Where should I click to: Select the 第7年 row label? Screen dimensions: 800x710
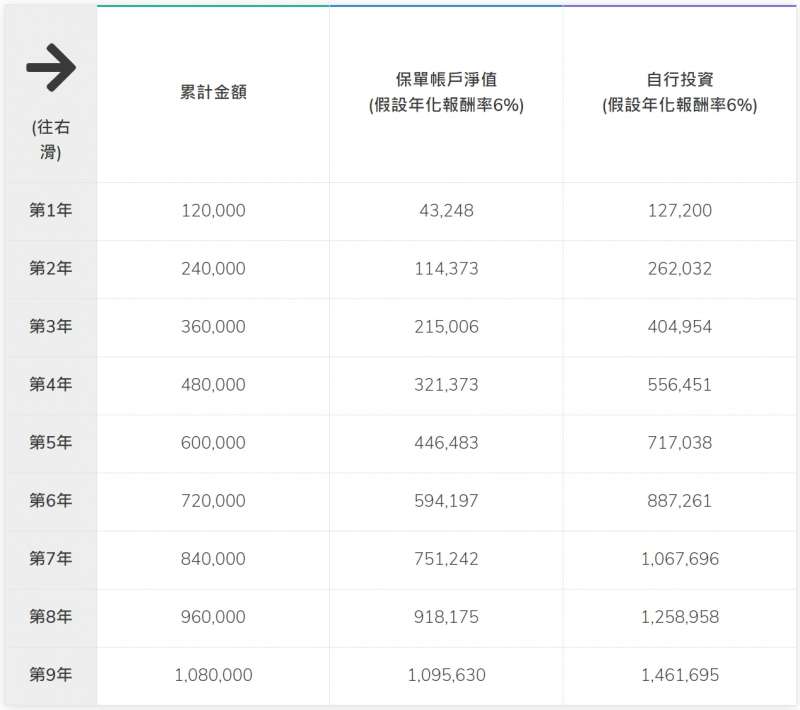[51, 559]
